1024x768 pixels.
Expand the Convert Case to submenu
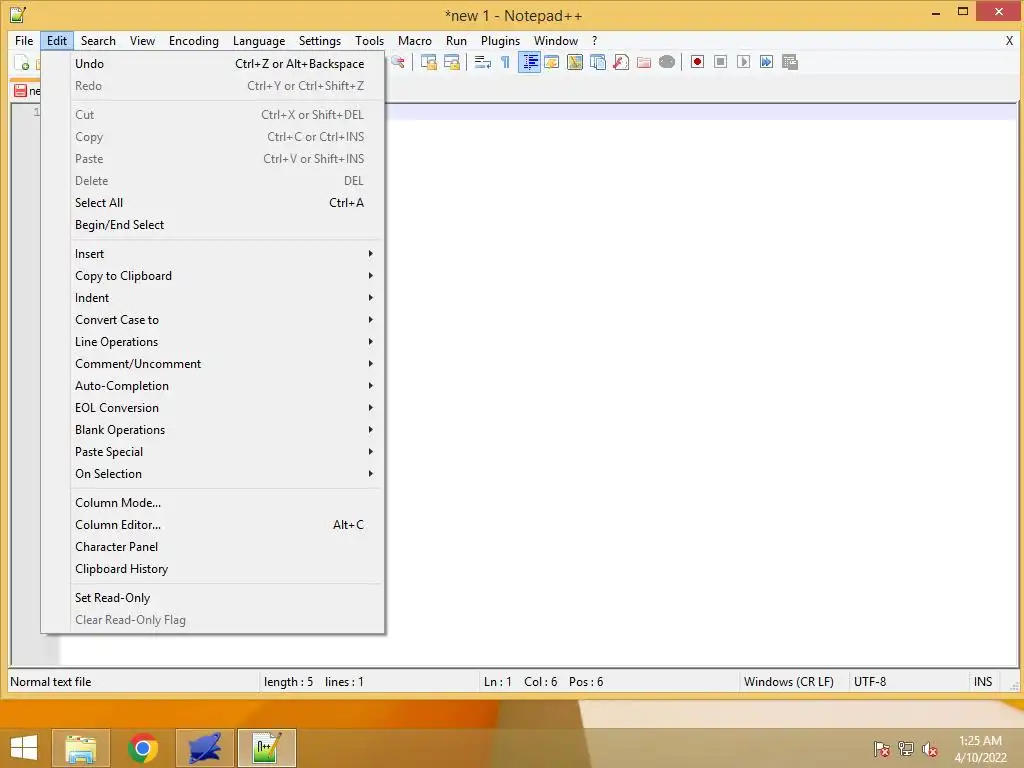point(226,320)
